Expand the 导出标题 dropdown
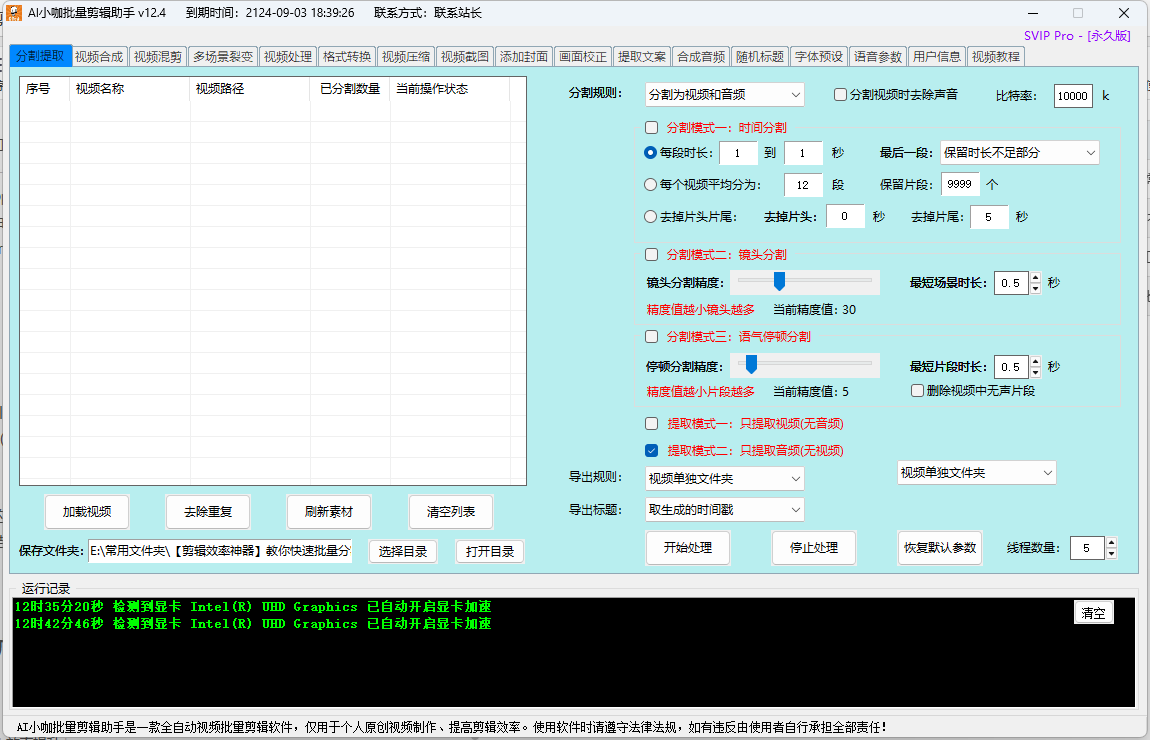Image resolution: width=1150 pixels, height=740 pixels. [725, 510]
